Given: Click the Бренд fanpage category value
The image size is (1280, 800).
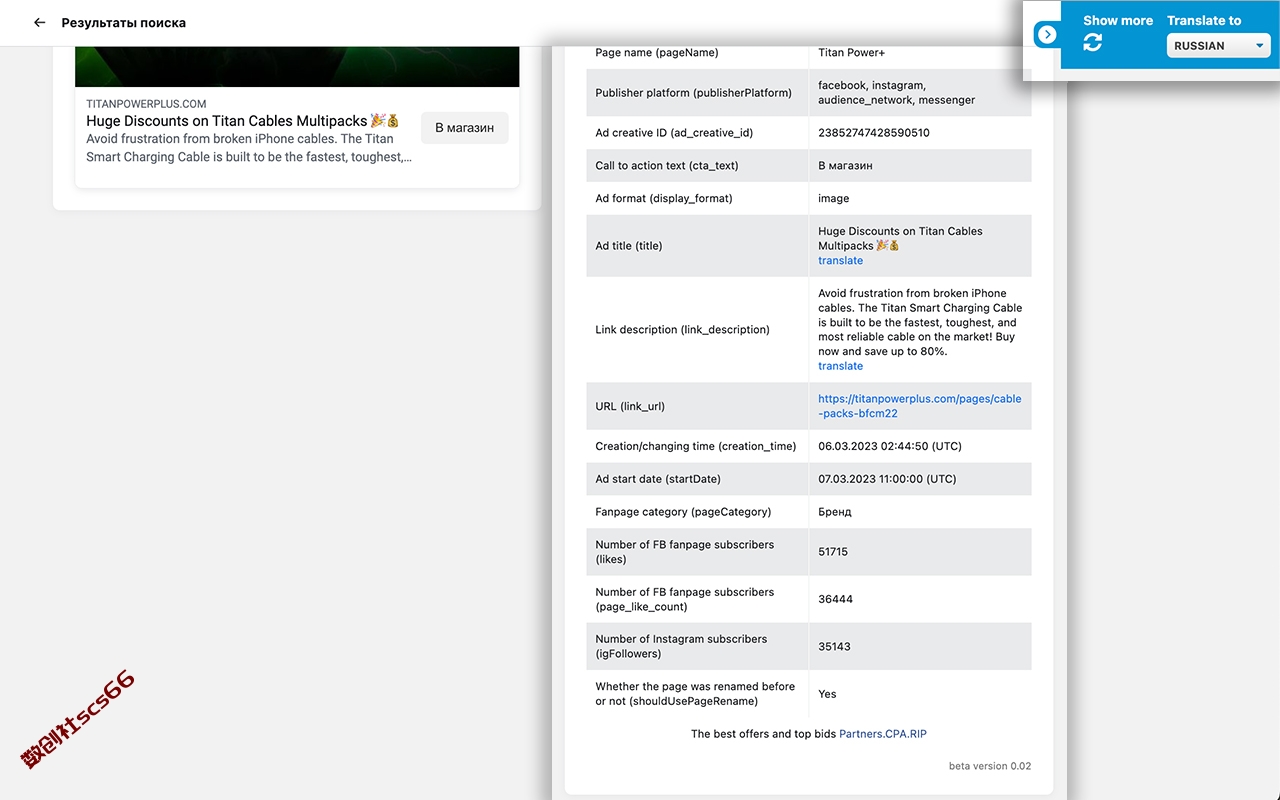Looking at the screenshot, I should tap(835, 512).
